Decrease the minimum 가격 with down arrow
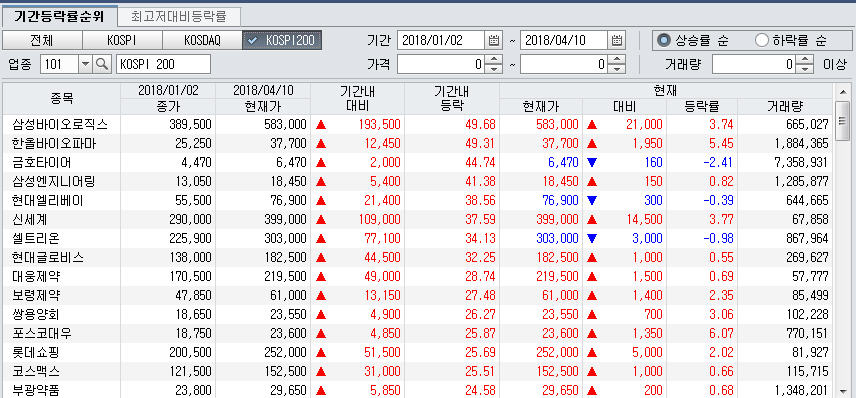 pyautogui.click(x=494, y=69)
